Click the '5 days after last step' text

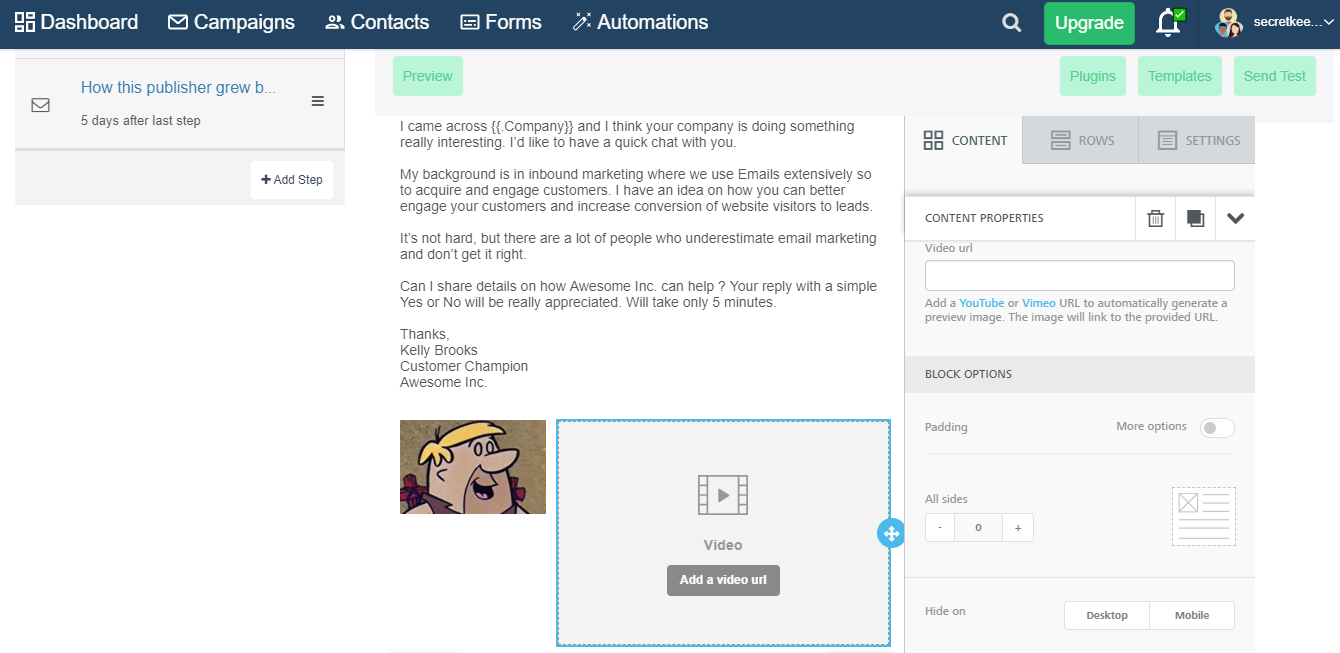tap(141, 121)
